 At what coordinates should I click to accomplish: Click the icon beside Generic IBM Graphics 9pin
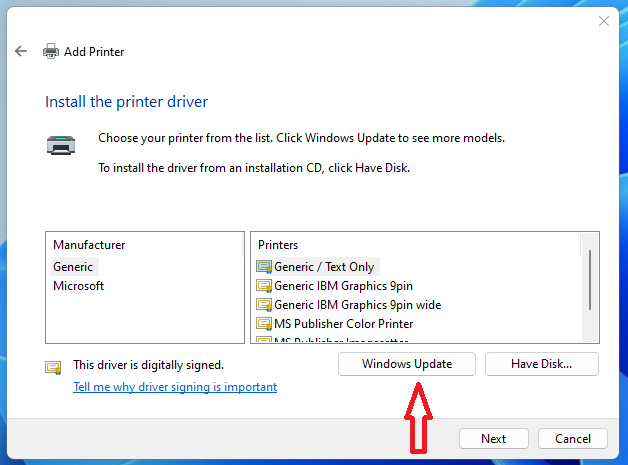(x=264, y=286)
